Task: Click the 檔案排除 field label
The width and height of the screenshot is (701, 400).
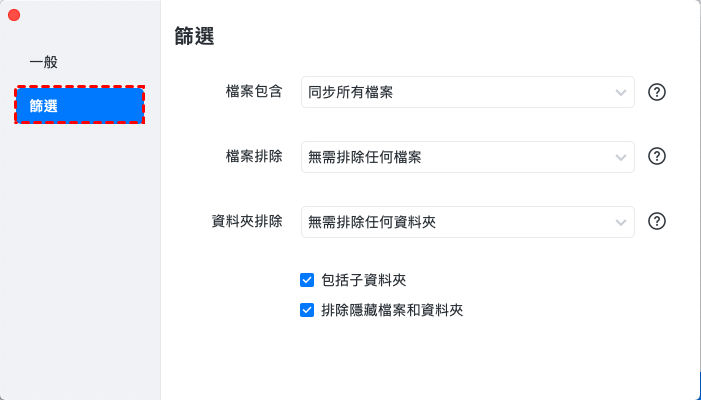Action: pyautogui.click(x=254, y=156)
